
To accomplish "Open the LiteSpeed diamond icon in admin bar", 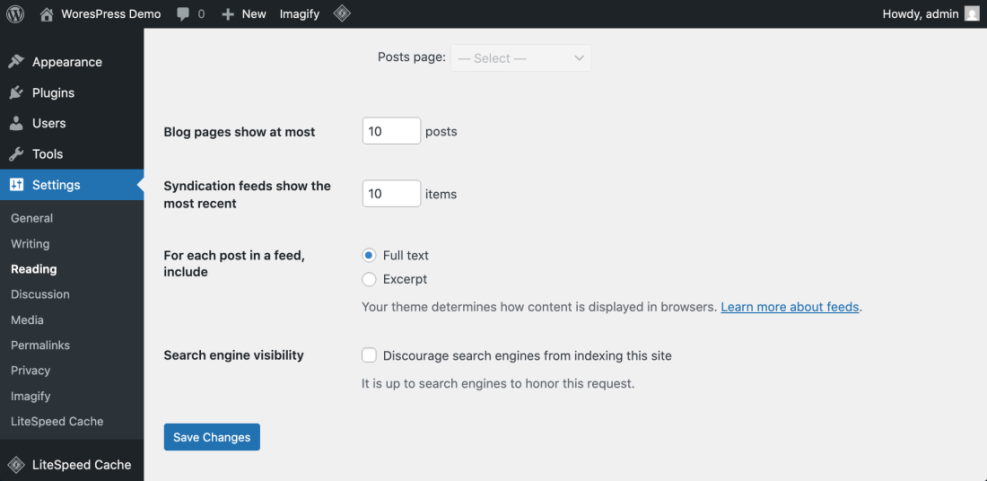I will (x=342, y=14).
